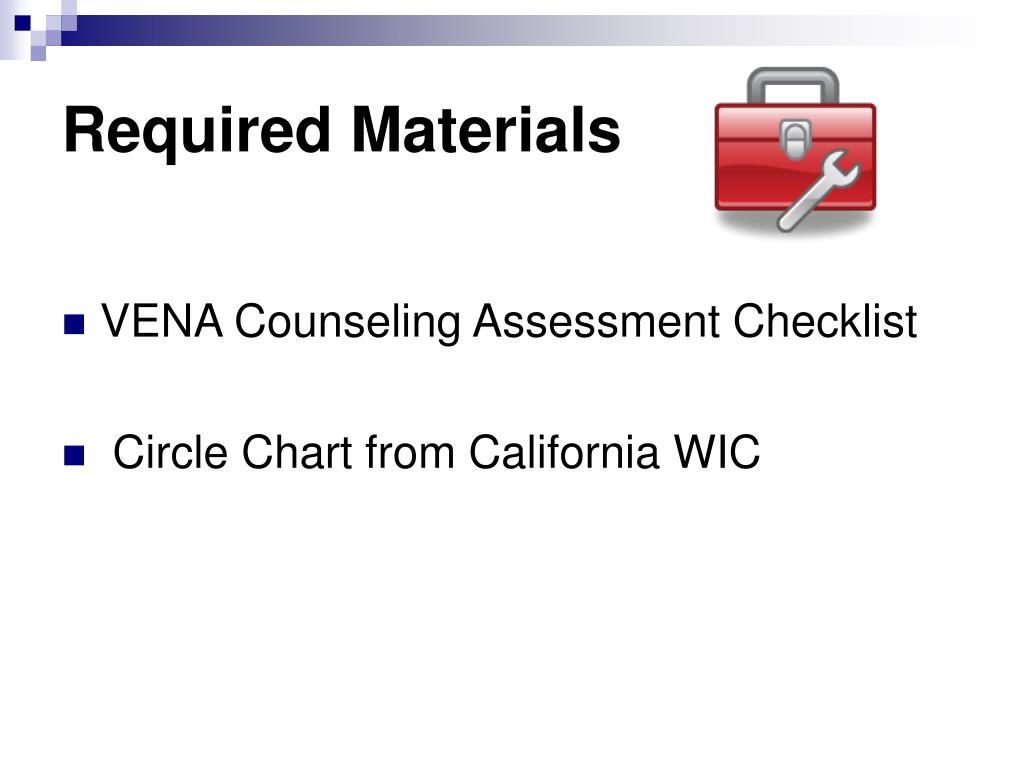Click the word "Counseling" in first bullet
The image size is (1024, 768).
coord(348,323)
